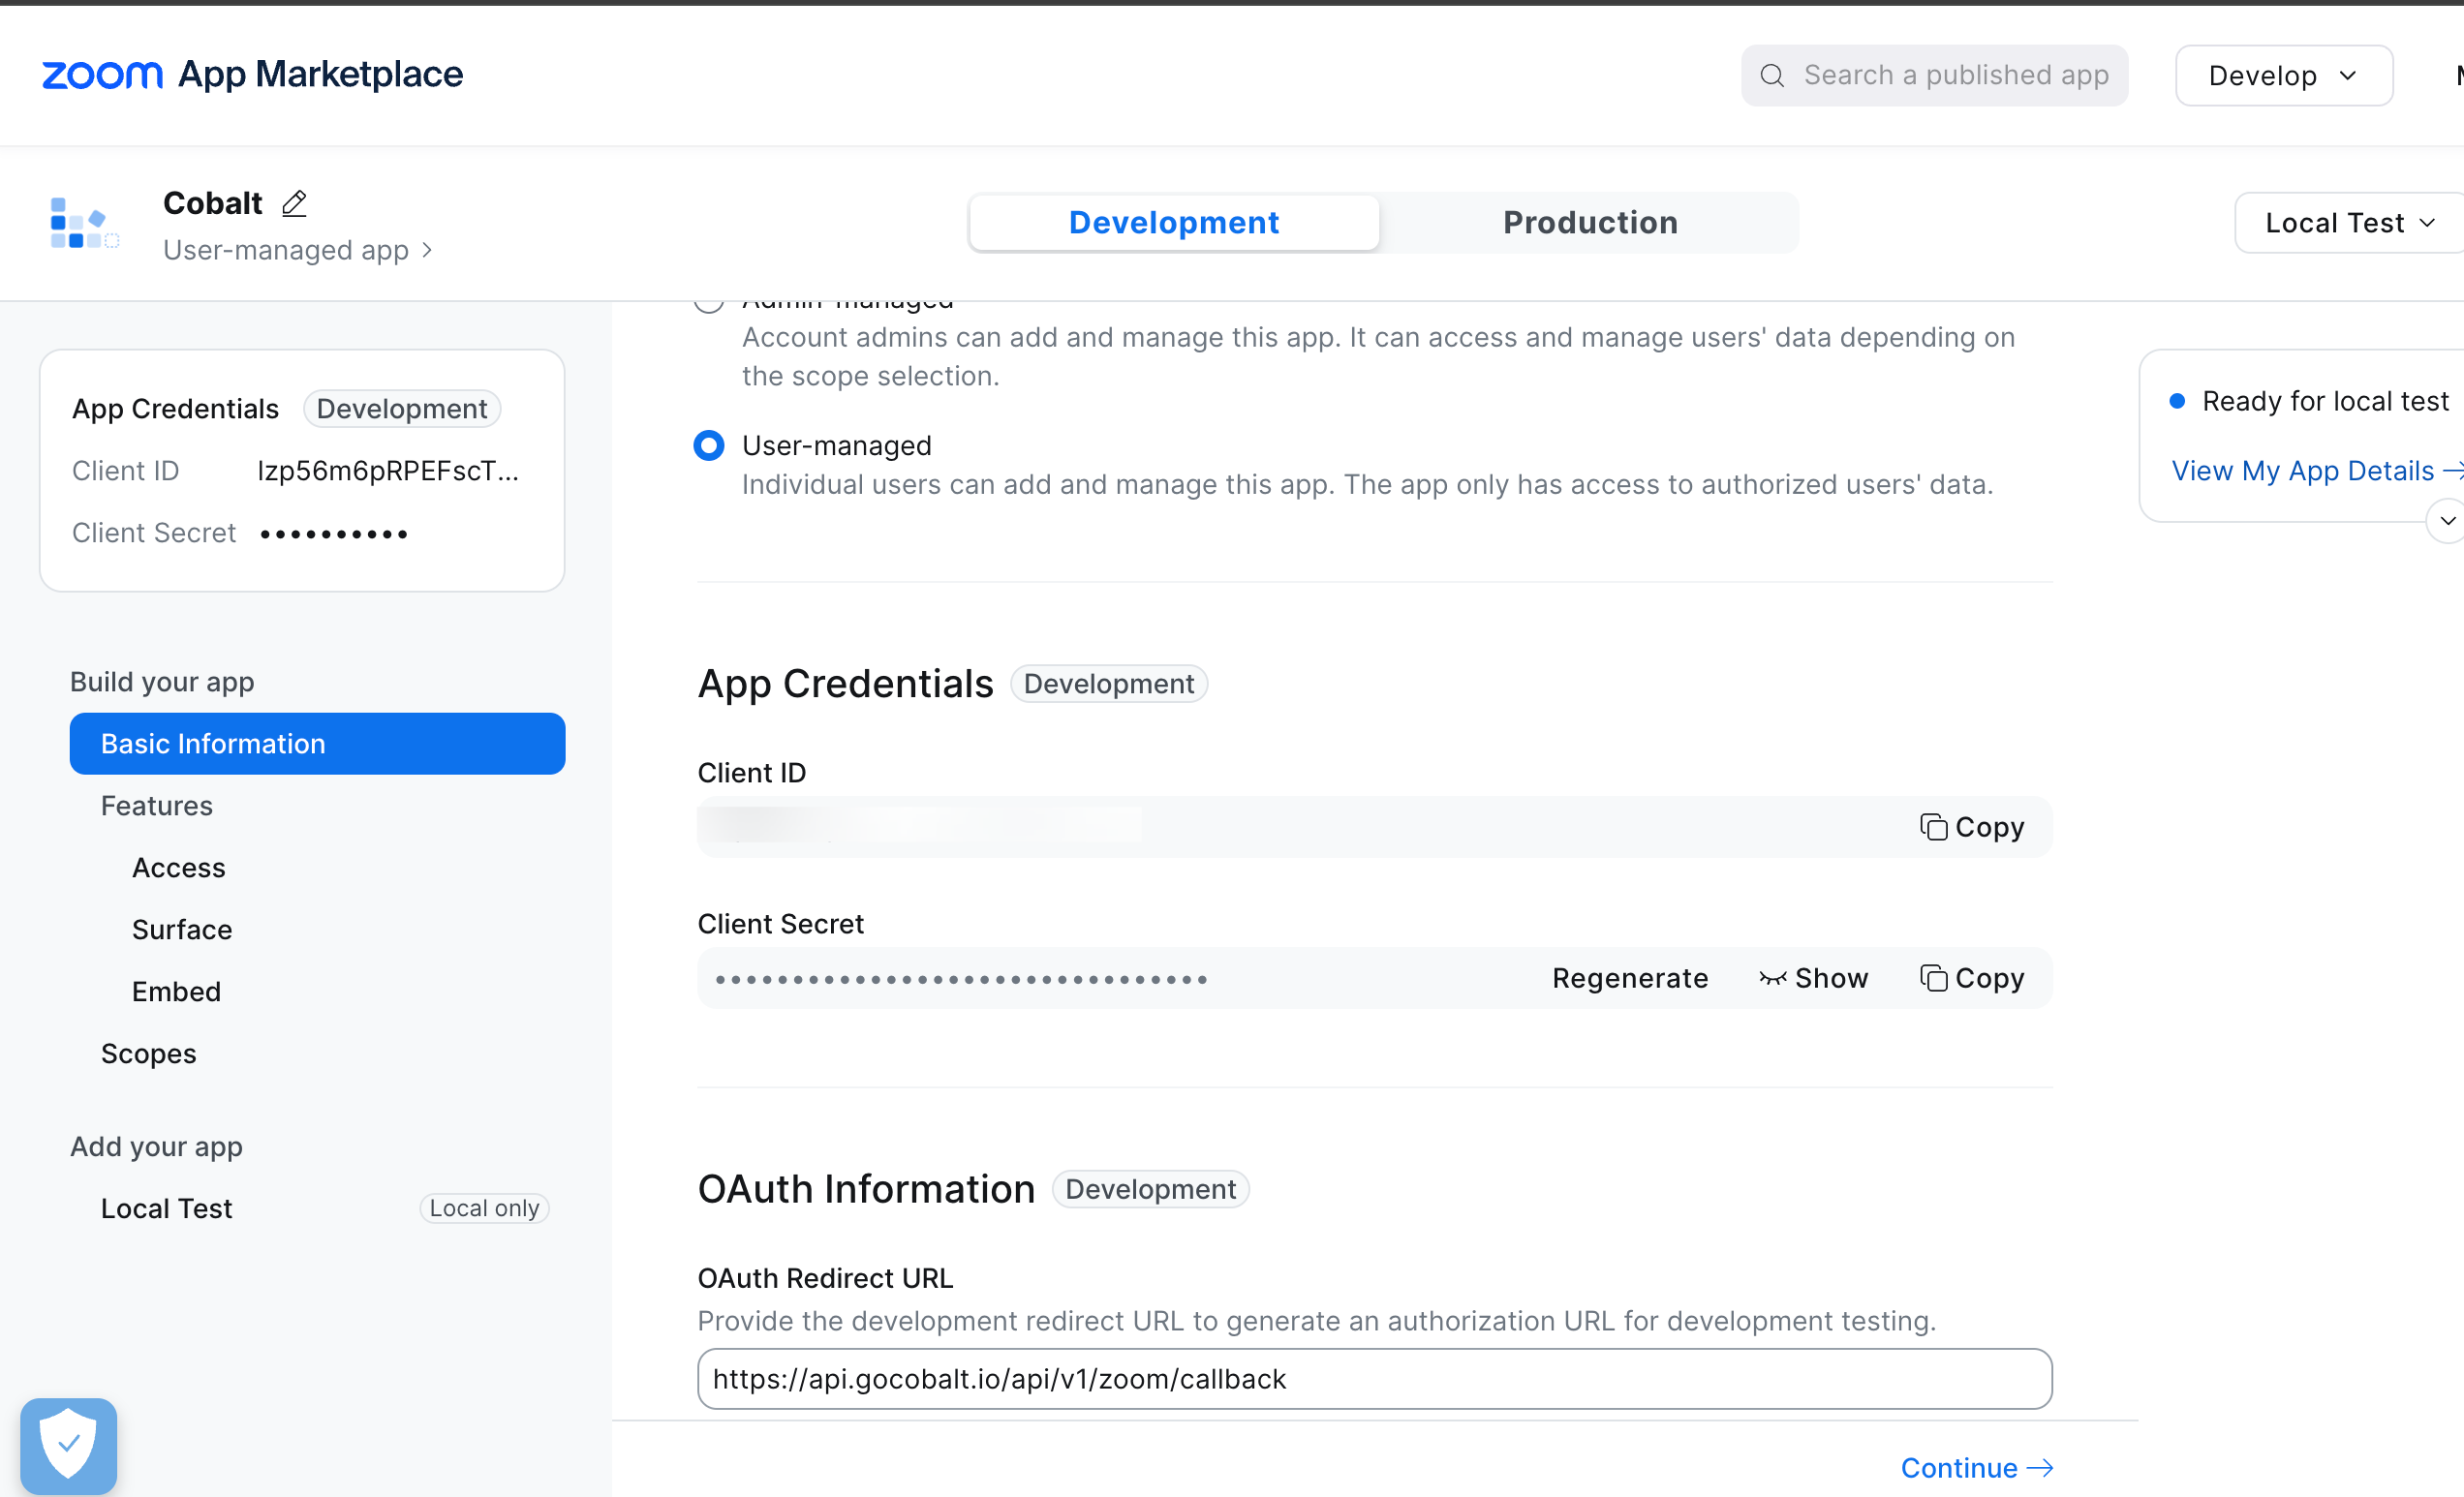Expand the User-managed app chevron

click(x=427, y=250)
